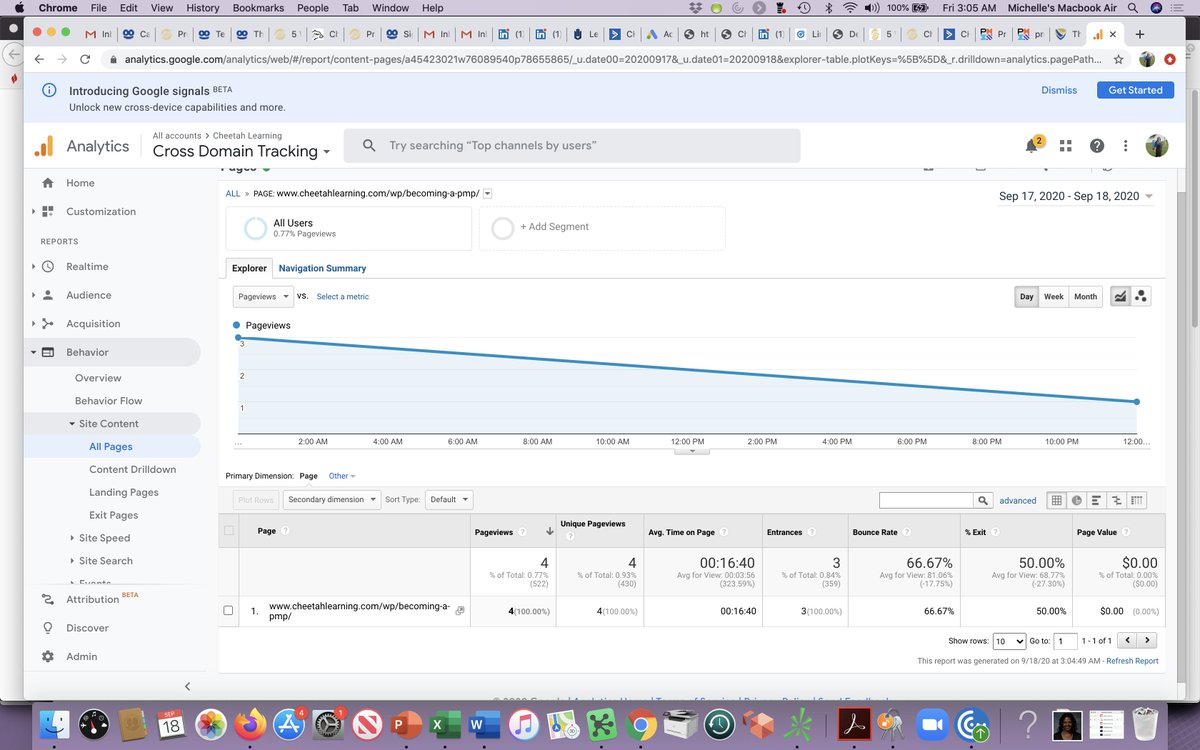The height and width of the screenshot is (750, 1200).
Task: Click the Discover lightbulb icon
Action: point(47,628)
